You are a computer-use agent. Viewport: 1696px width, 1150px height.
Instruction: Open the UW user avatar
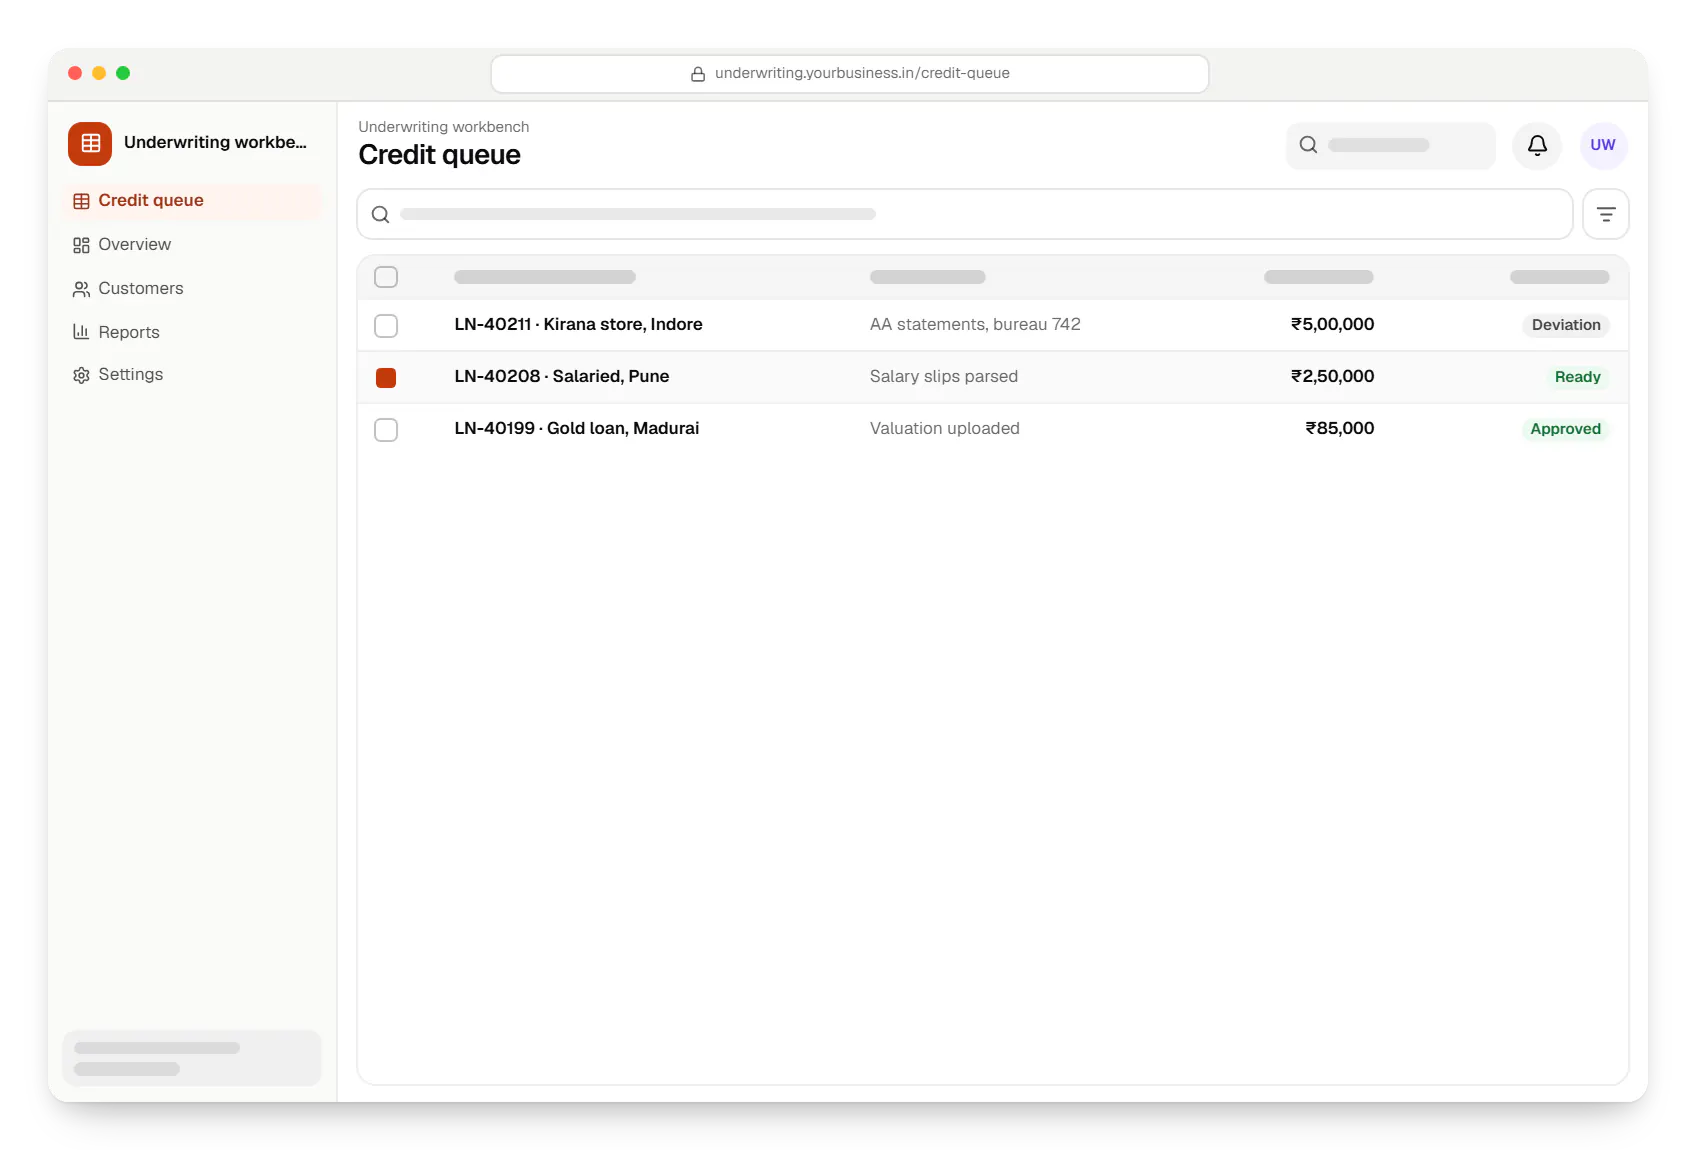(x=1603, y=146)
